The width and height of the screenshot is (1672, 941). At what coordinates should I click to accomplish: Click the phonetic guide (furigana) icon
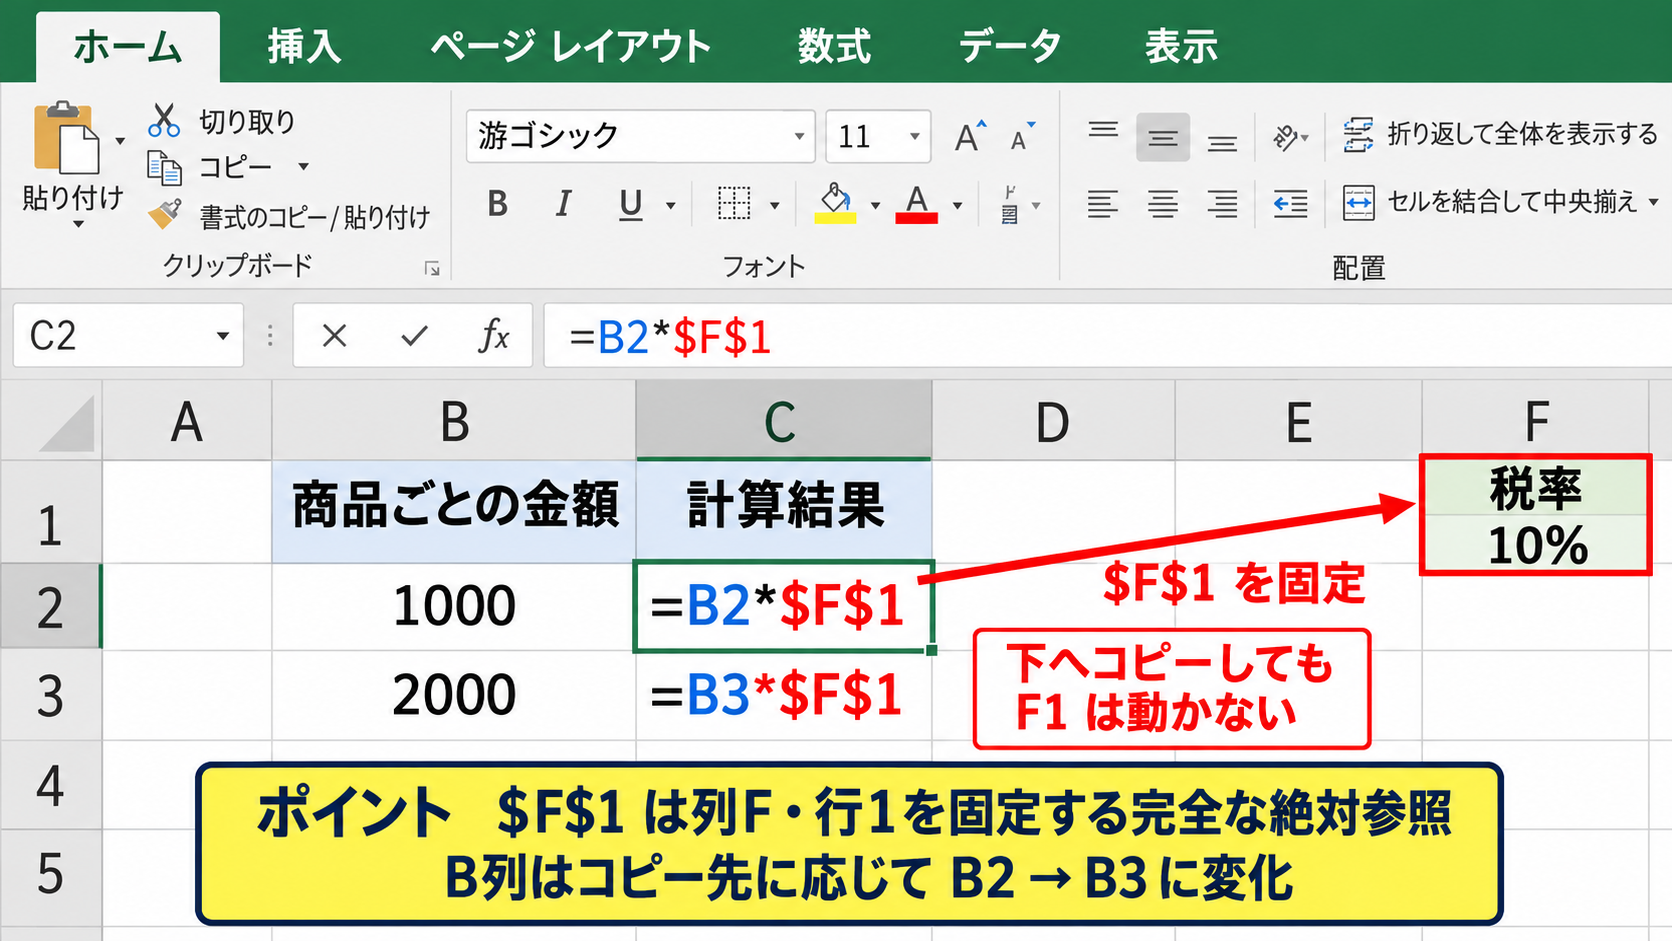point(1010,204)
